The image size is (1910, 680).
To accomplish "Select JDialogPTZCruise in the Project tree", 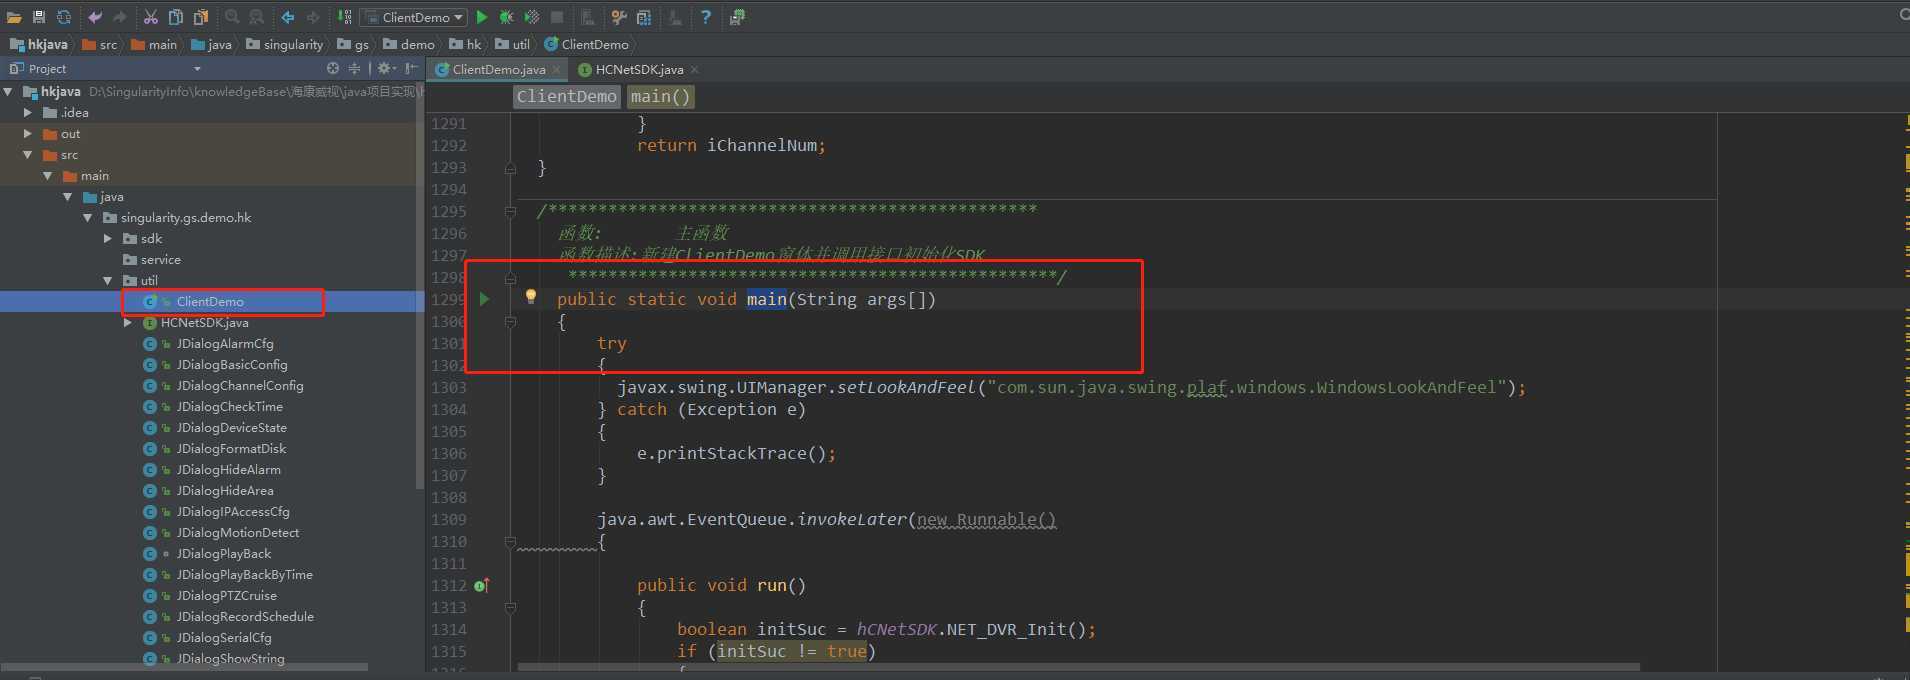I will click(x=226, y=595).
